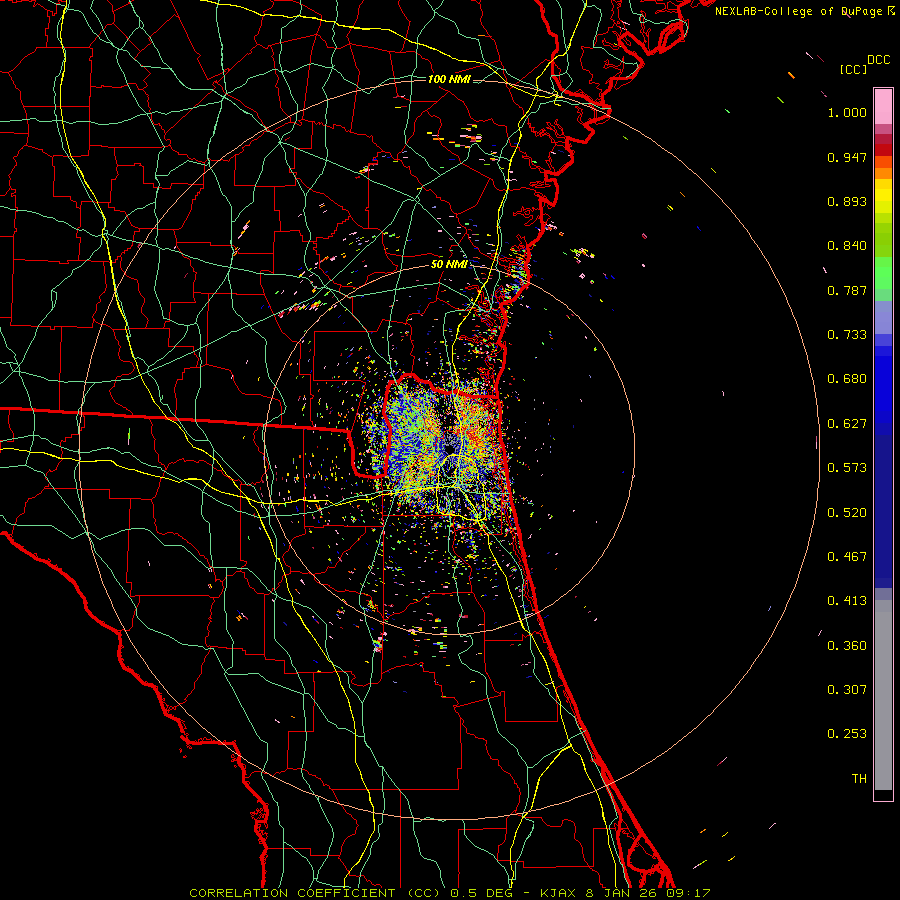Click the 0.307 legend value
The height and width of the screenshot is (900, 900).
click(847, 690)
